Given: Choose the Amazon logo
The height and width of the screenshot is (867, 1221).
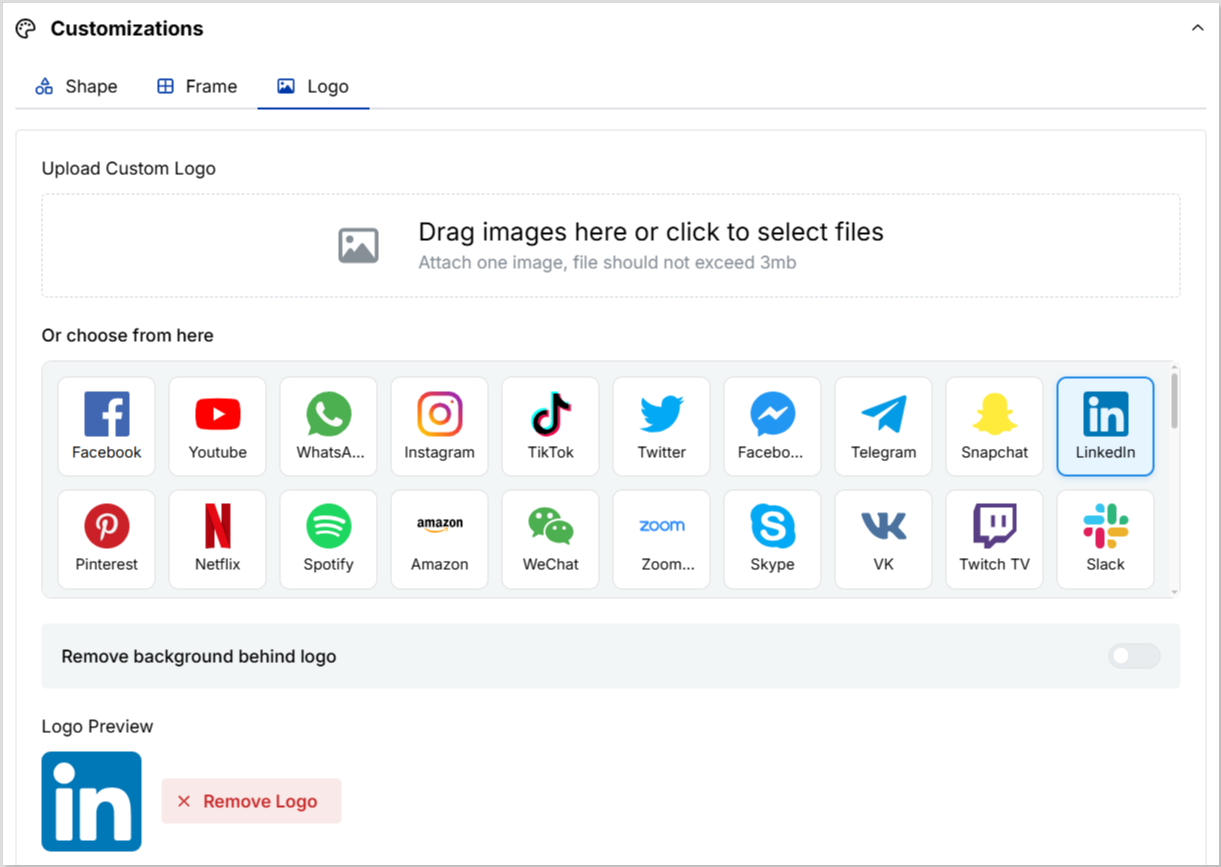Looking at the screenshot, I should (x=439, y=539).
